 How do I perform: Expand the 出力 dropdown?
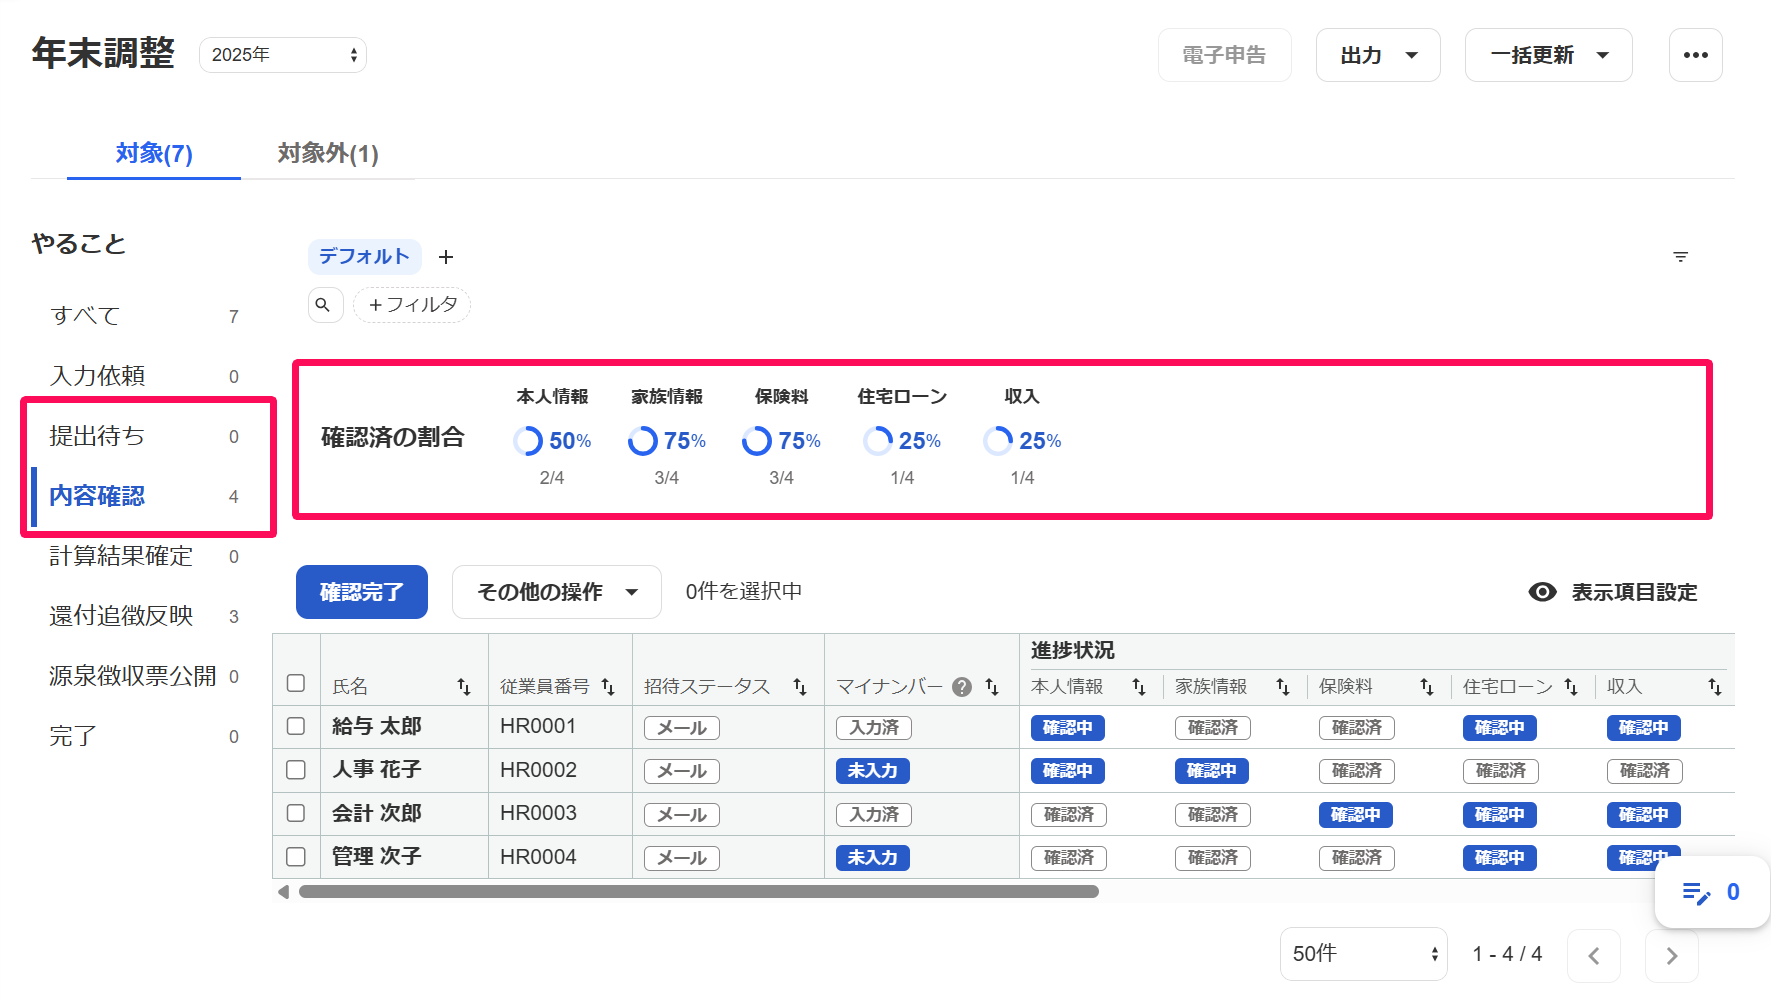[x=1378, y=55]
